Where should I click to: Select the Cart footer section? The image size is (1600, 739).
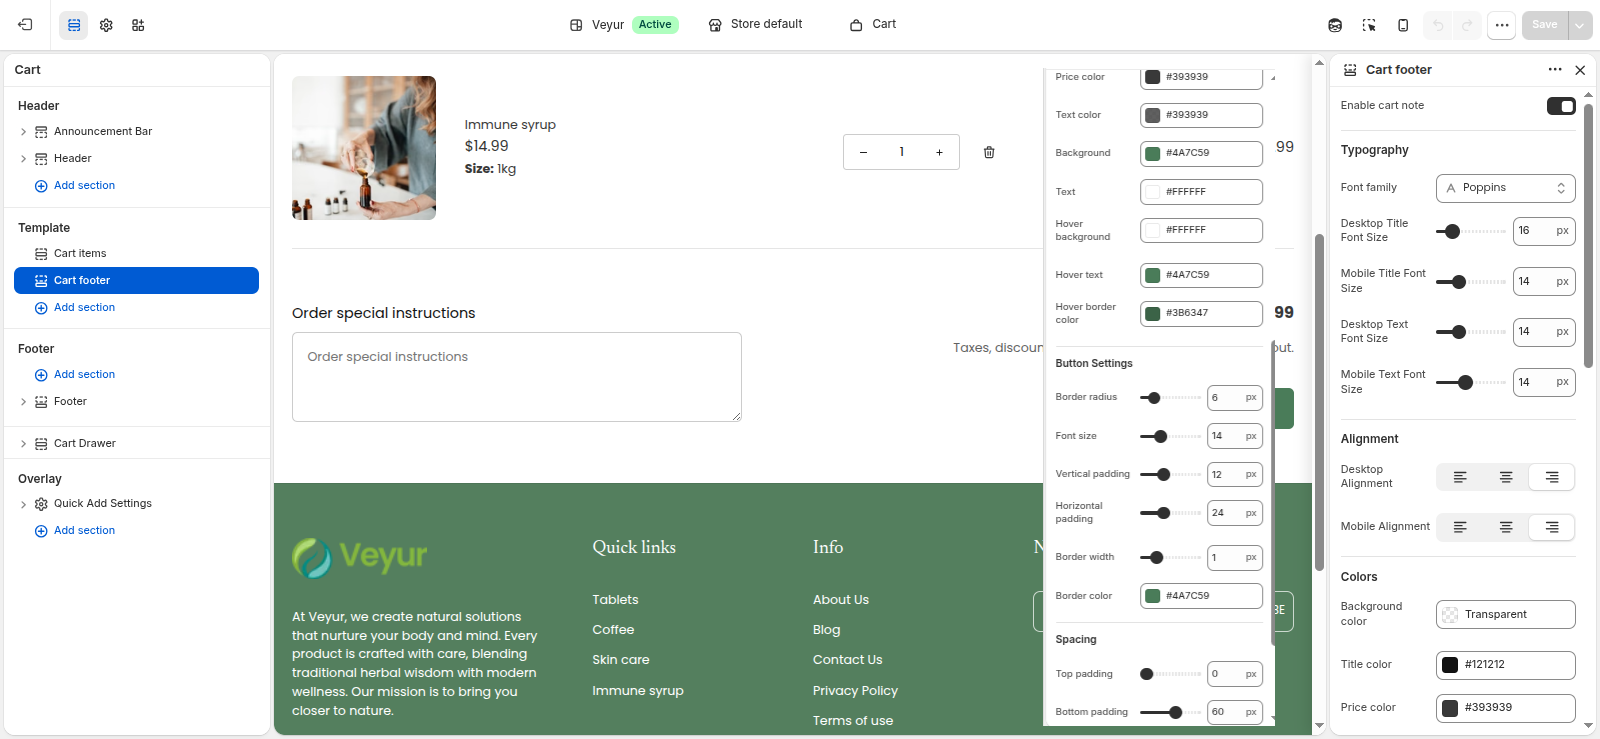136,281
